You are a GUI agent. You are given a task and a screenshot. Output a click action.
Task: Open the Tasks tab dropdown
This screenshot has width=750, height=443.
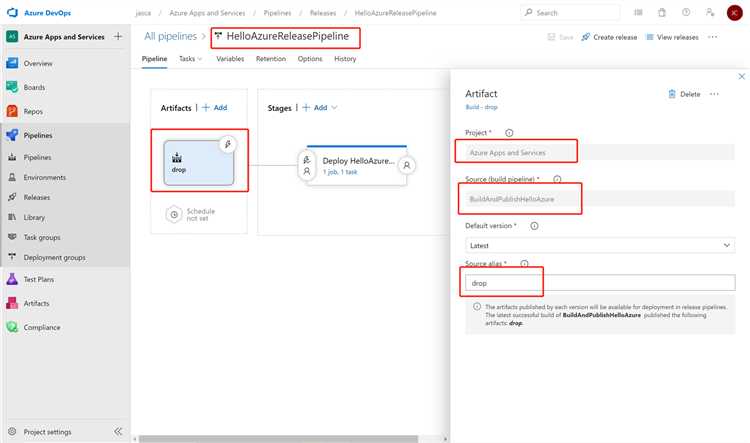tap(190, 59)
